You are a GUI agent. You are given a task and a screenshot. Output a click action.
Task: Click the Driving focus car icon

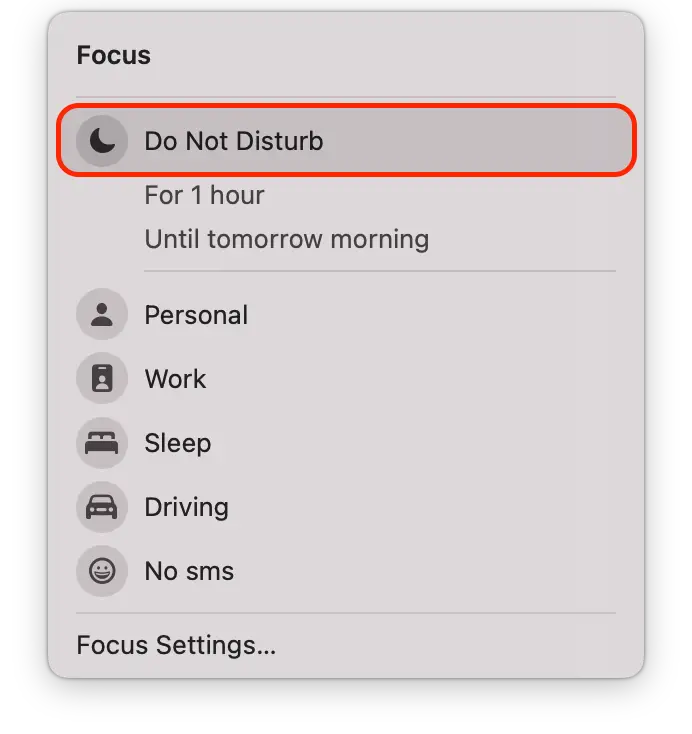pos(102,507)
